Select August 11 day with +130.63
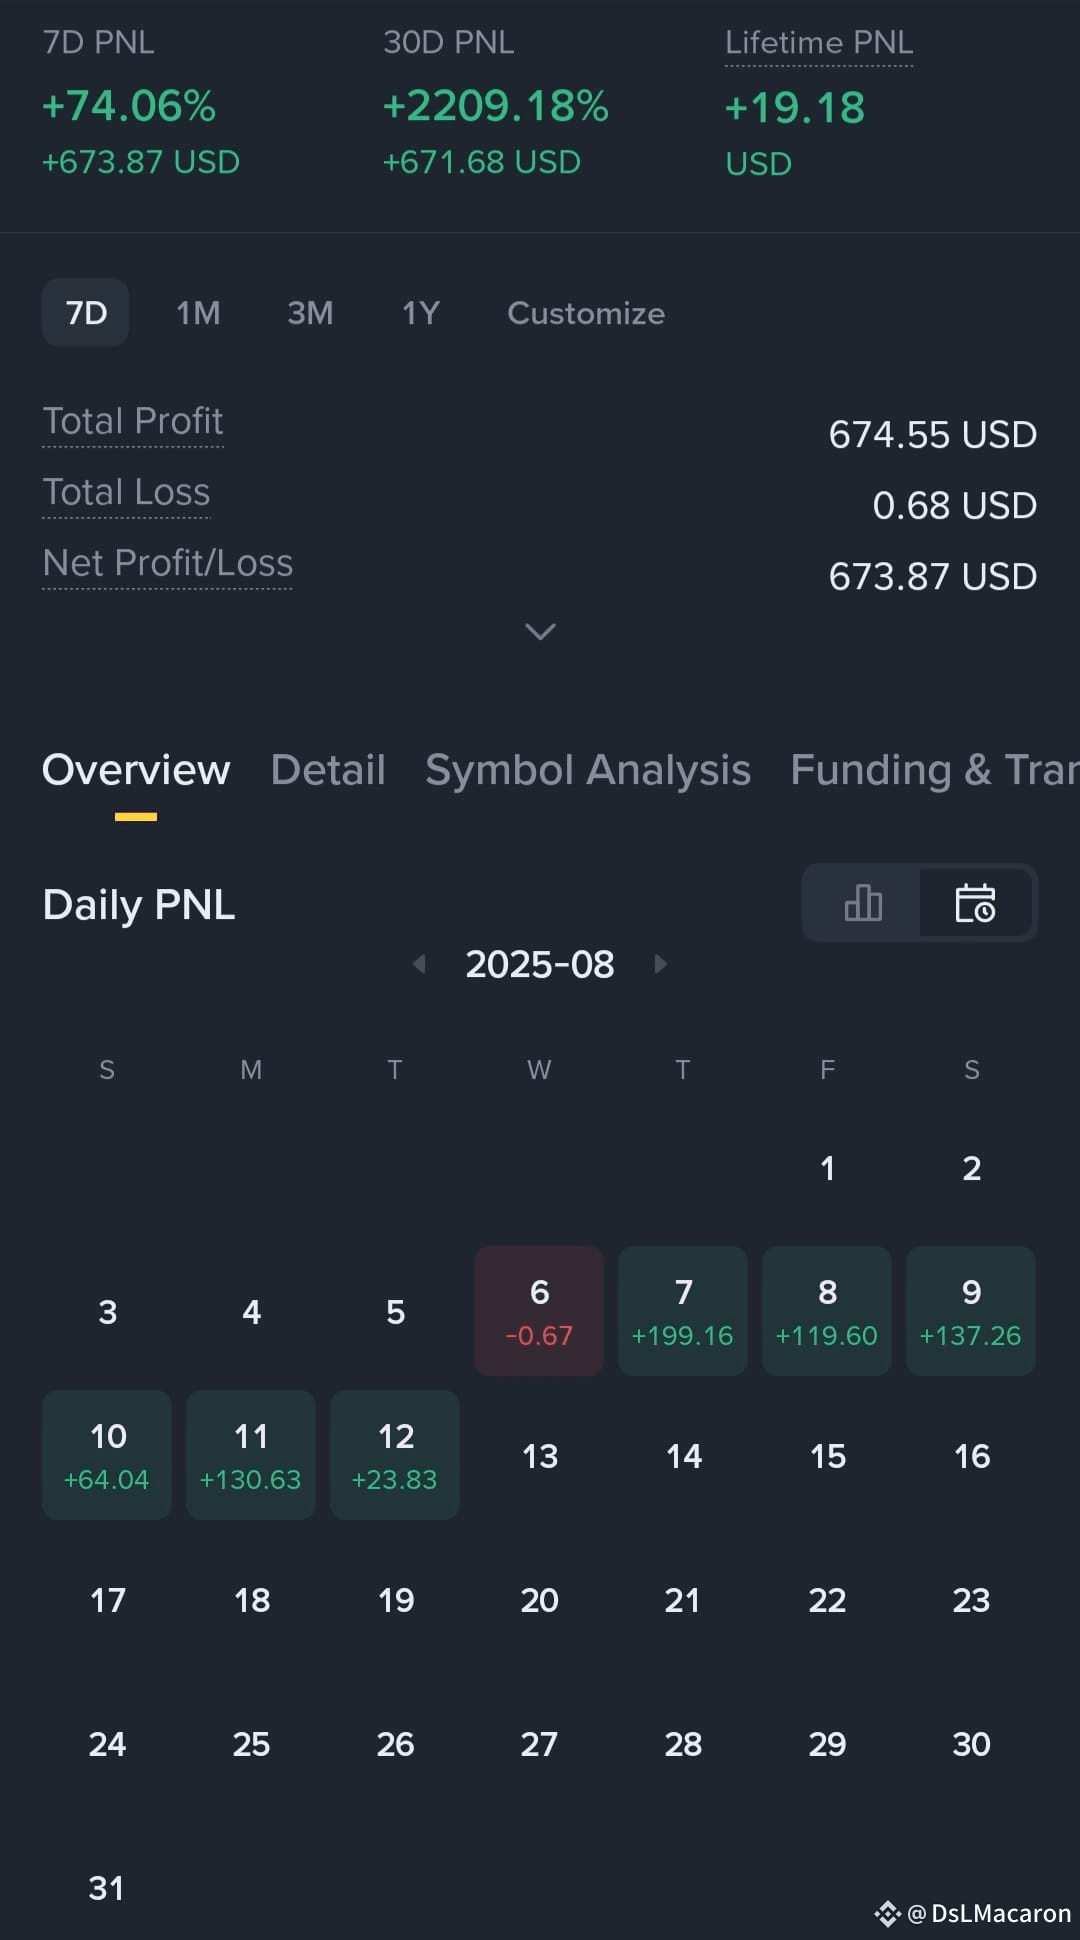This screenshot has width=1080, height=1940. 251,1455
